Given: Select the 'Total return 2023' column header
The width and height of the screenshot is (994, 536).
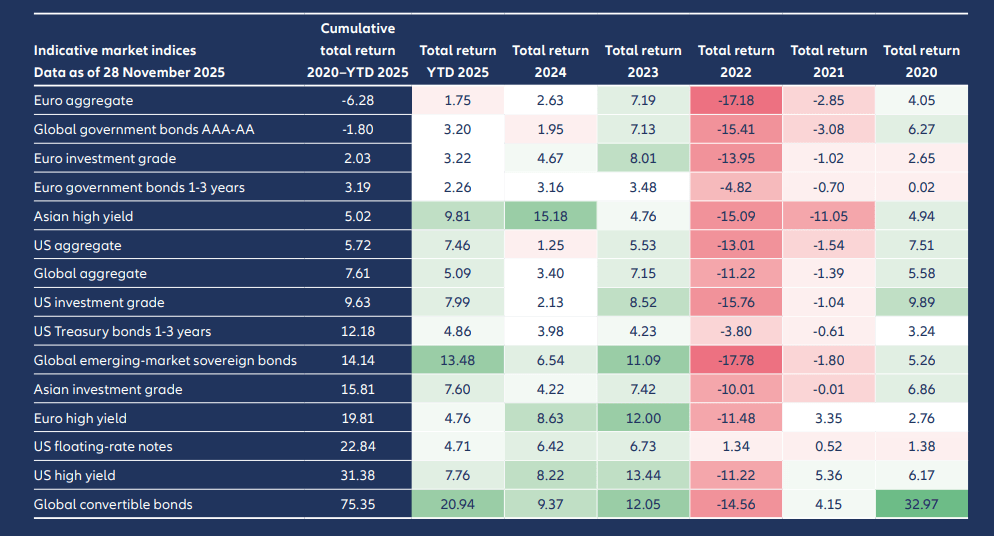Looking at the screenshot, I should click(643, 61).
